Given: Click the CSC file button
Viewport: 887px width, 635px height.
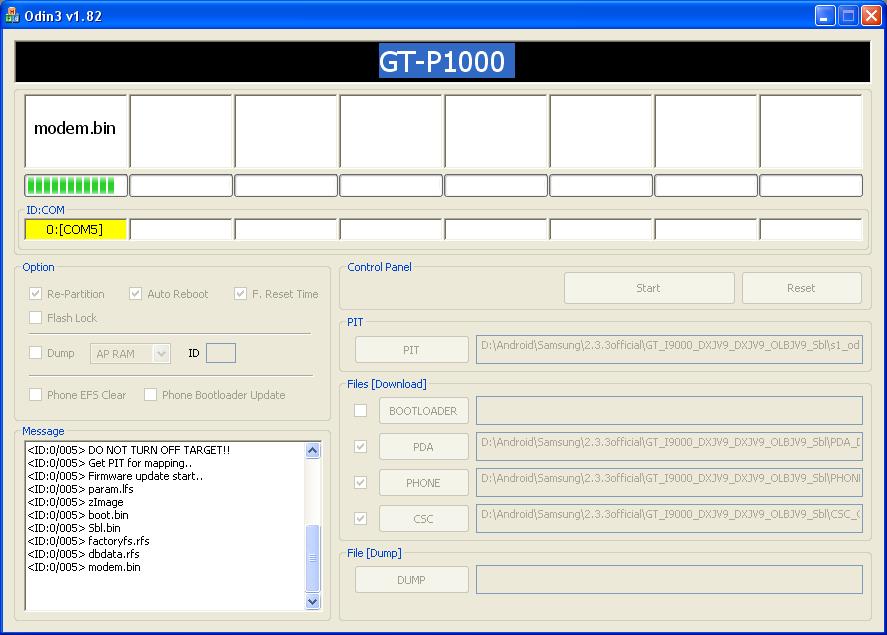Looking at the screenshot, I should 424,519.
